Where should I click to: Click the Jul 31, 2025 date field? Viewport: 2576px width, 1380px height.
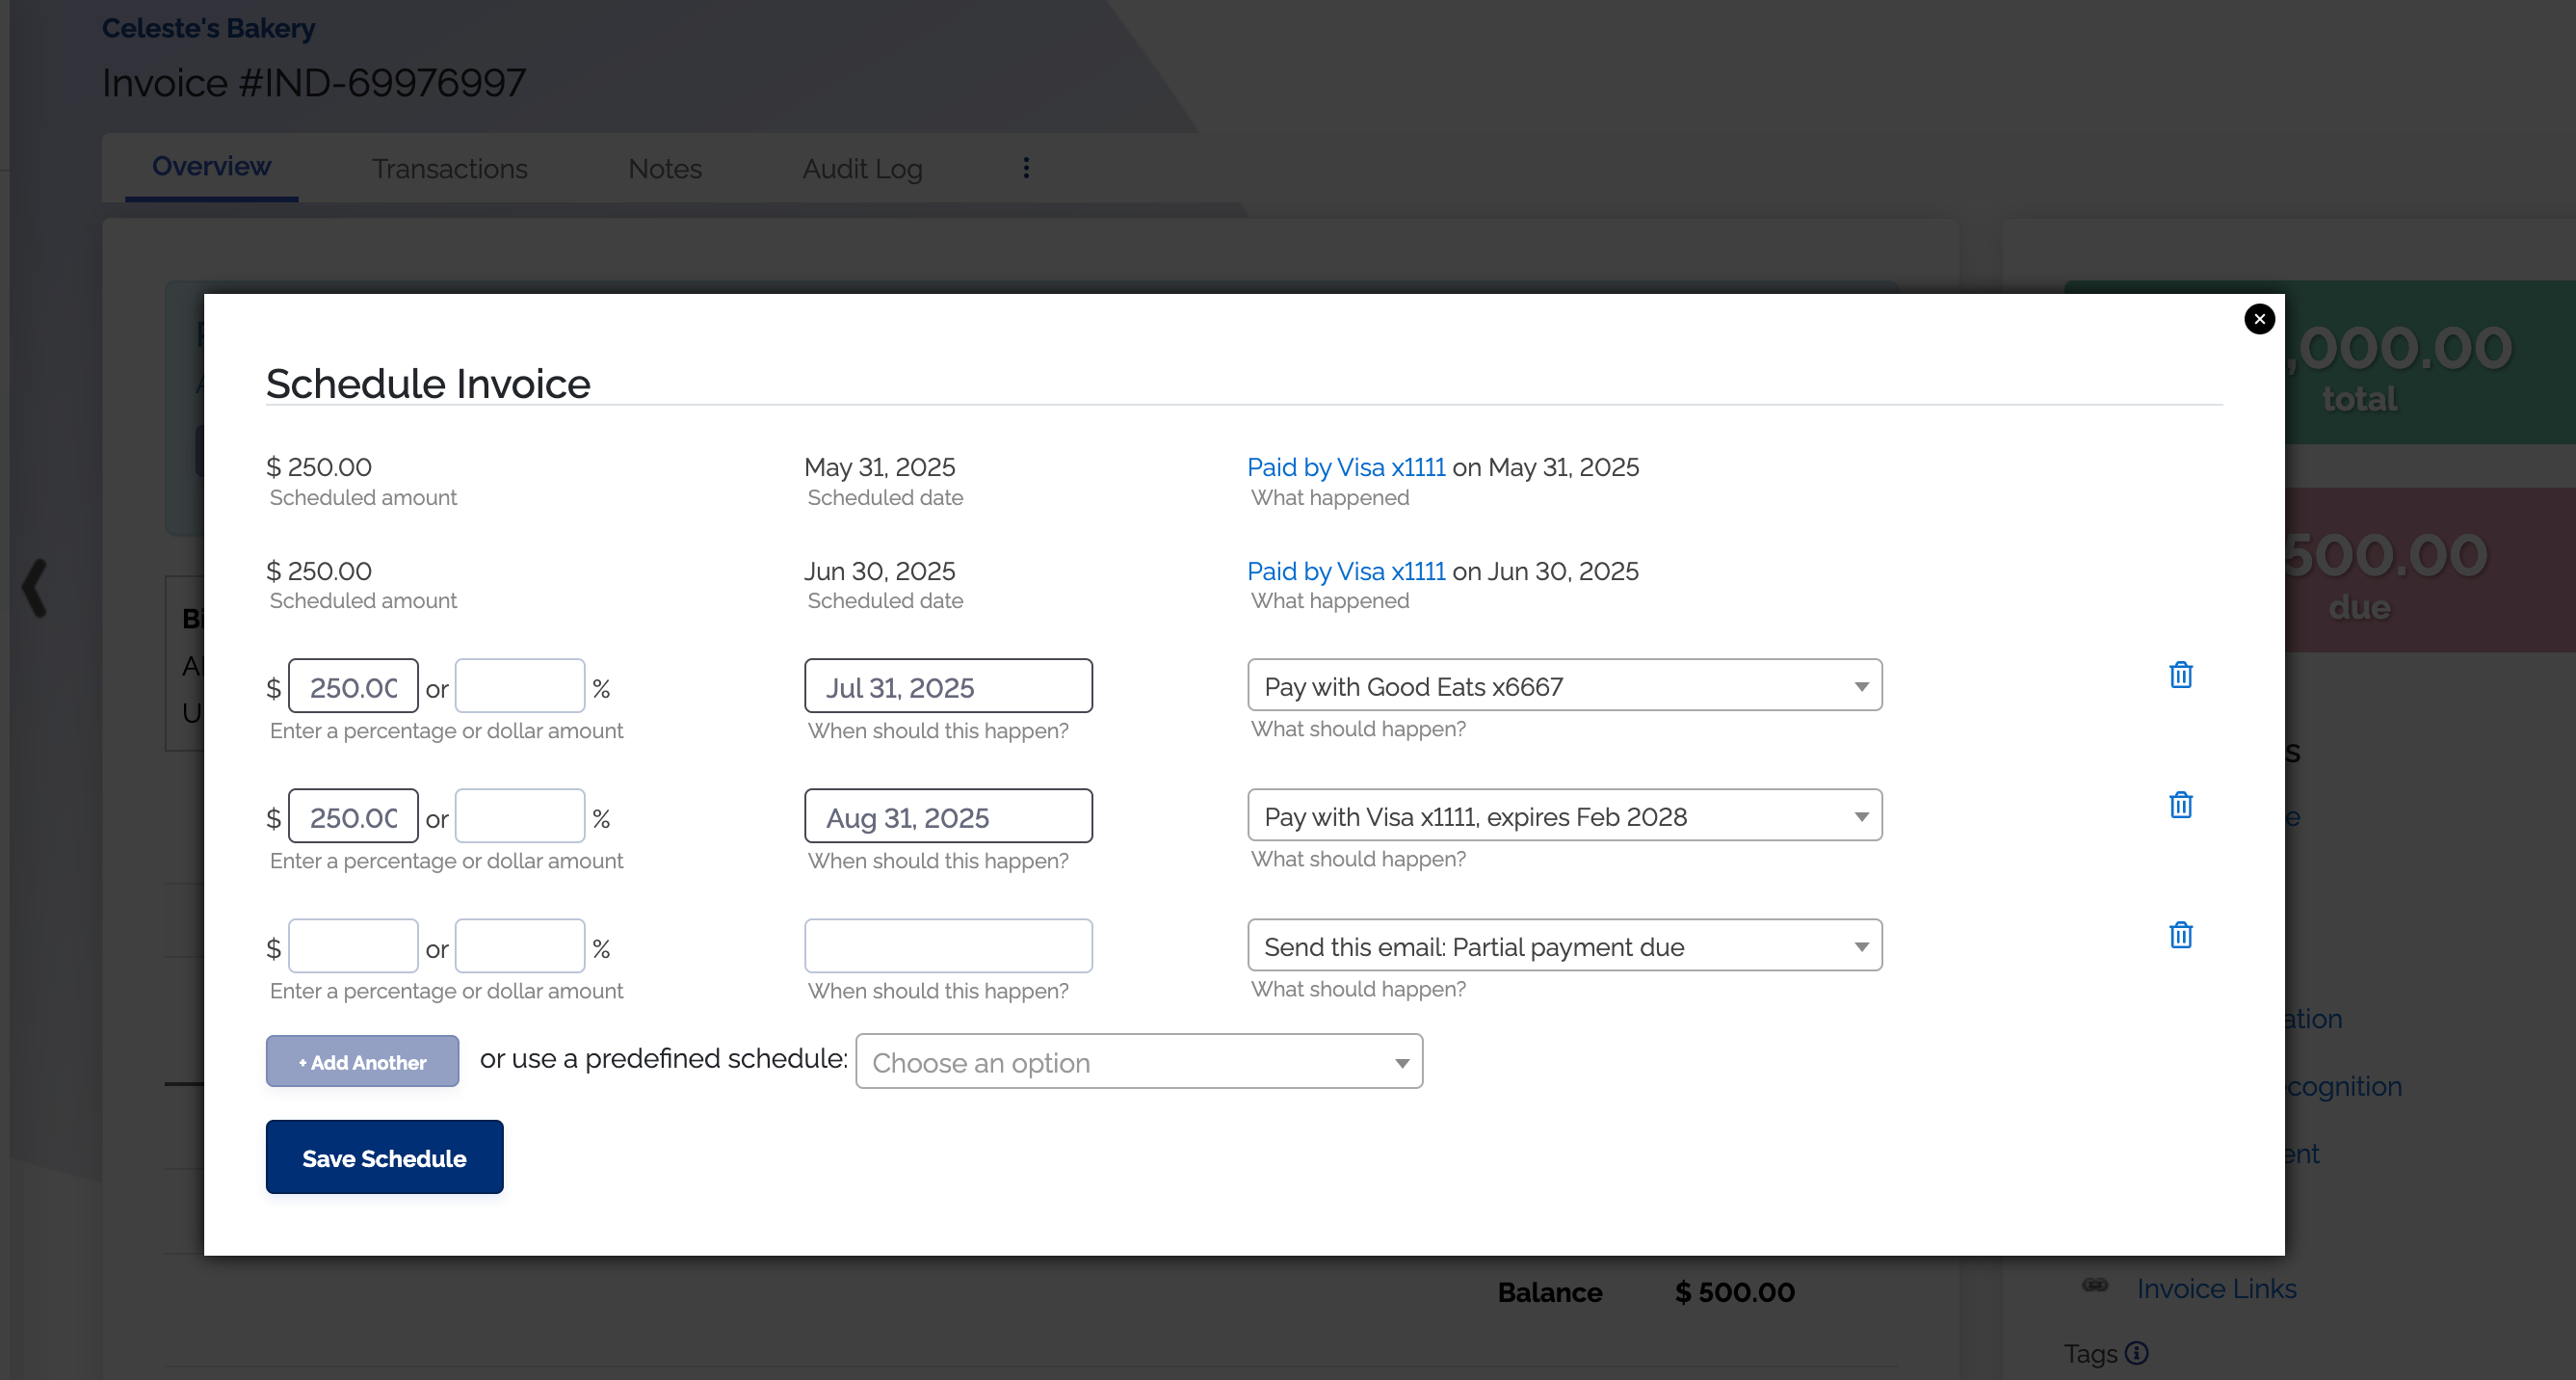pyautogui.click(x=948, y=686)
